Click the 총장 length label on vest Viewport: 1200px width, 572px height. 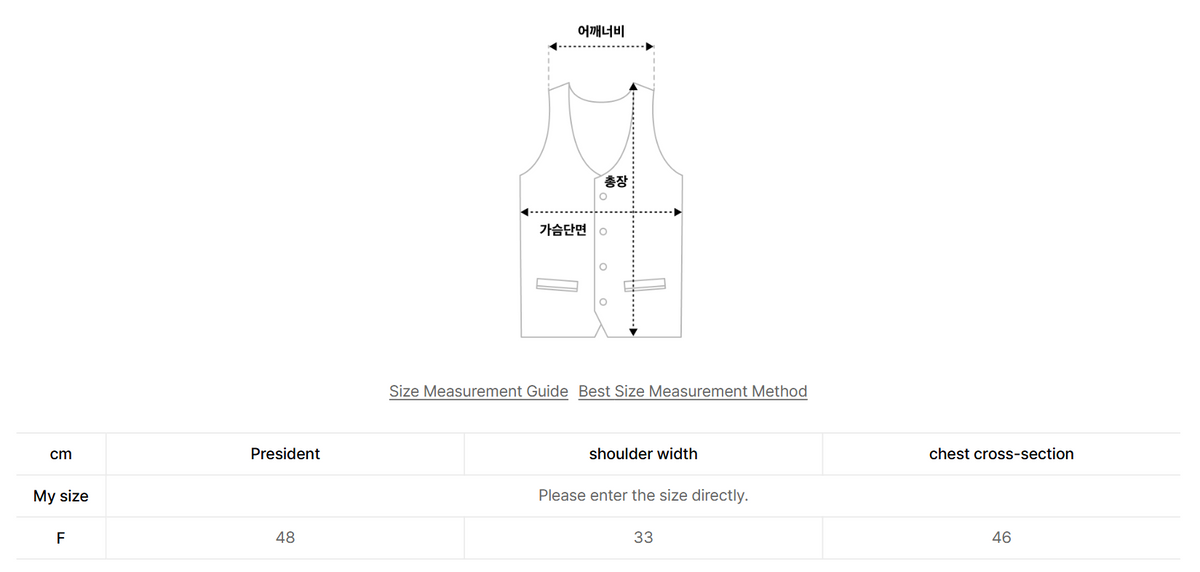pyautogui.click(x=615, y=182)
